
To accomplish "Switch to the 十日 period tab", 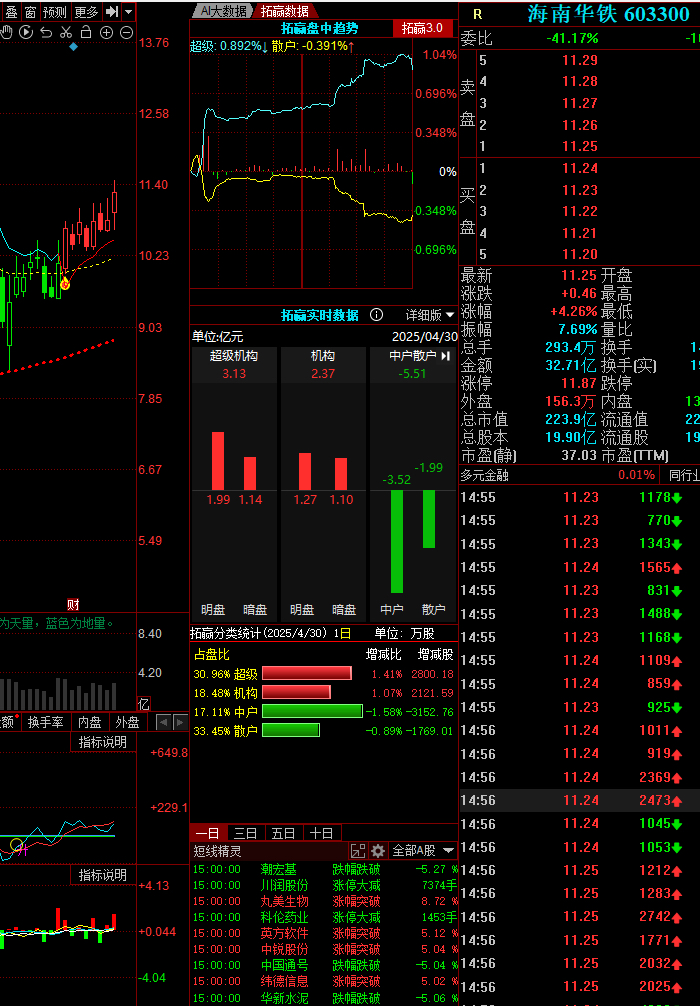I will (x=321, y=833).
